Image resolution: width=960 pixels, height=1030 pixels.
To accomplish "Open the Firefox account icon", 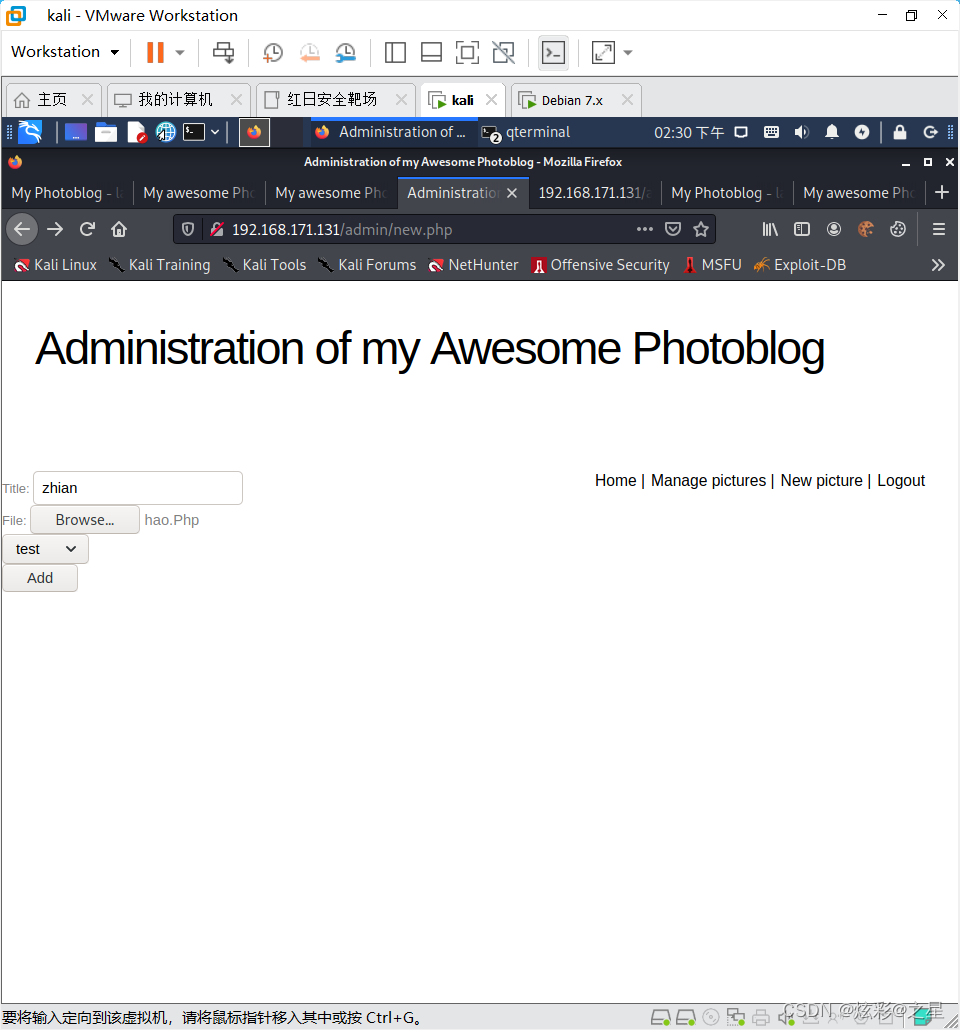I will [834, 229].
